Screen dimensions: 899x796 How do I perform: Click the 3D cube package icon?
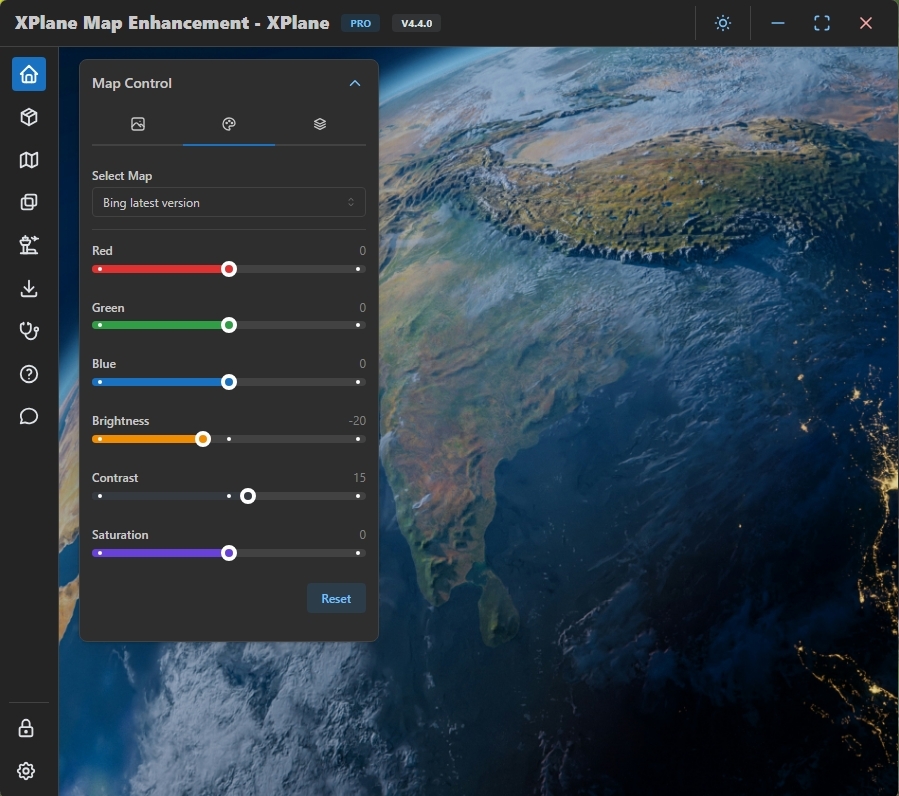point(29,117)
